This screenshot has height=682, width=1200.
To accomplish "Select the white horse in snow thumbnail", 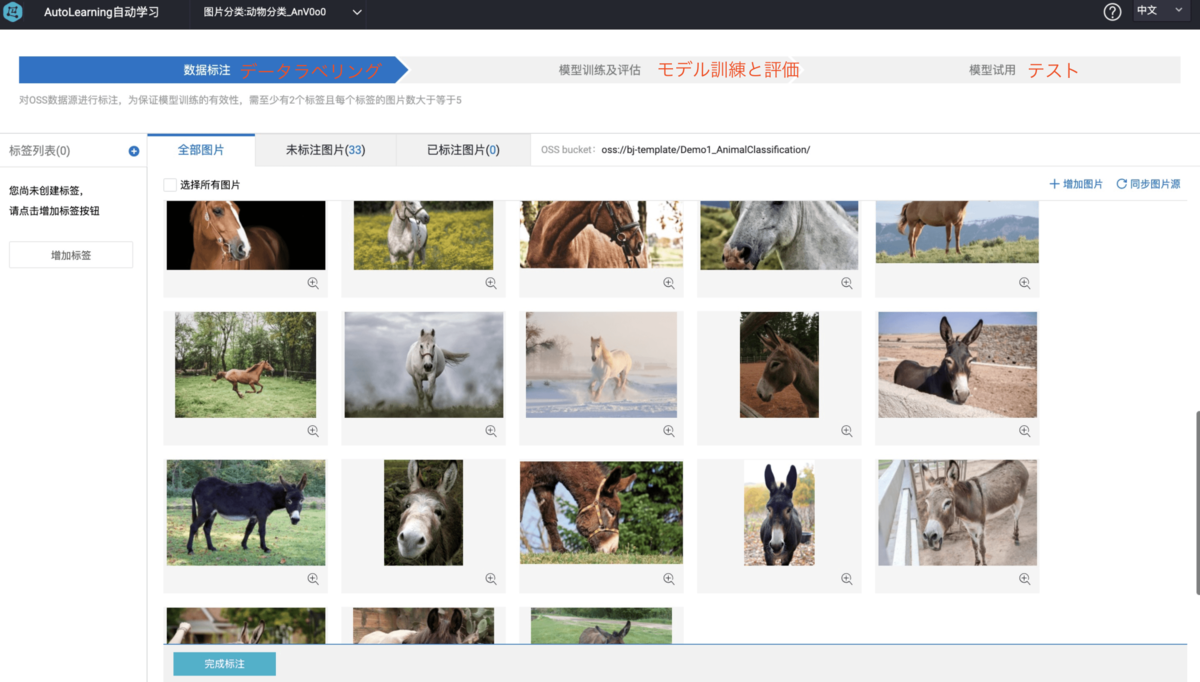I will tap(601, 364).
